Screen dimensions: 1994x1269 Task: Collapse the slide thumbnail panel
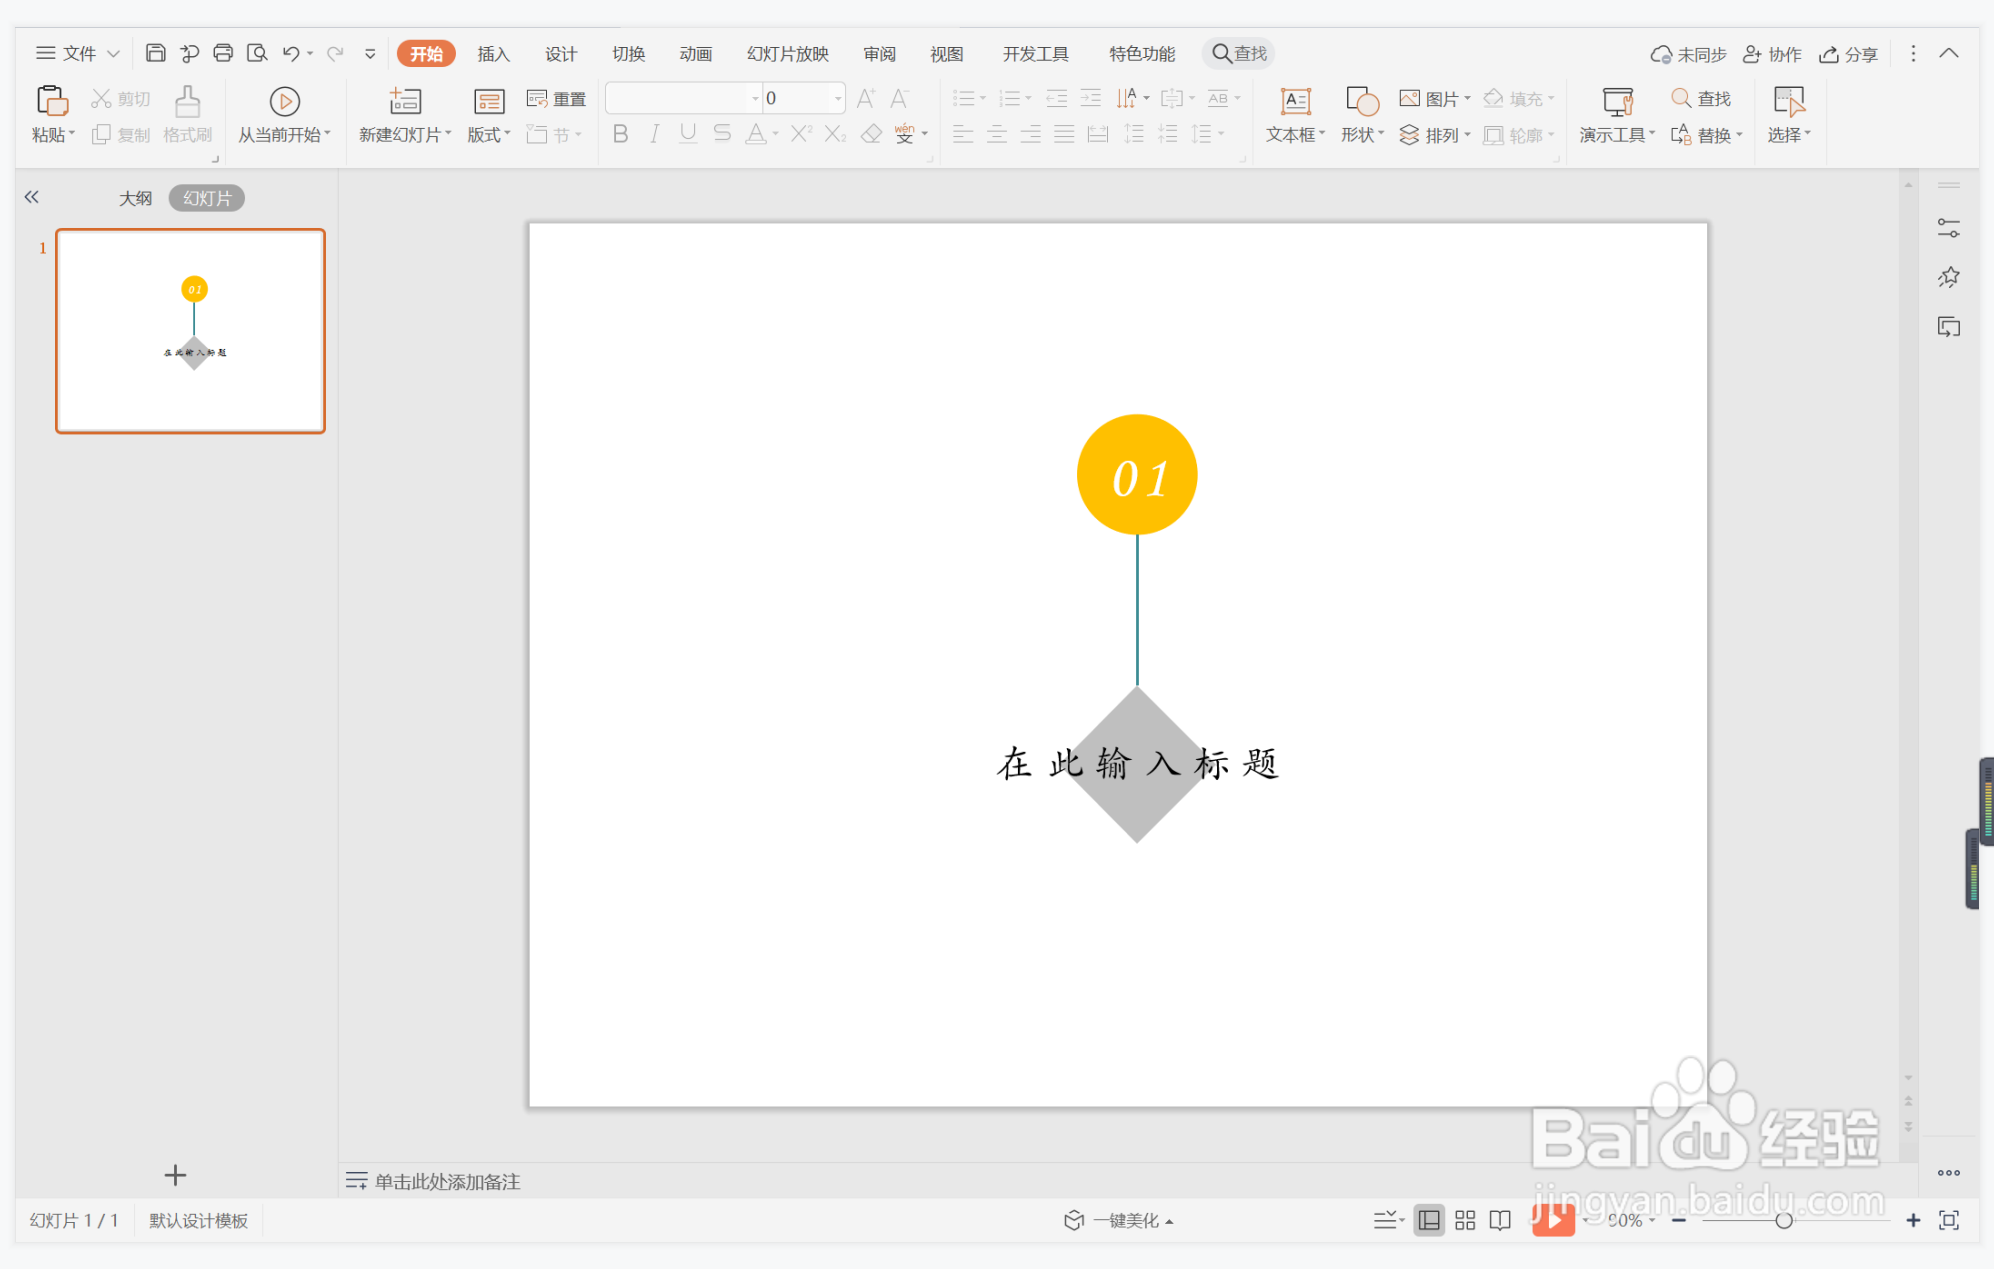point(32,197)
